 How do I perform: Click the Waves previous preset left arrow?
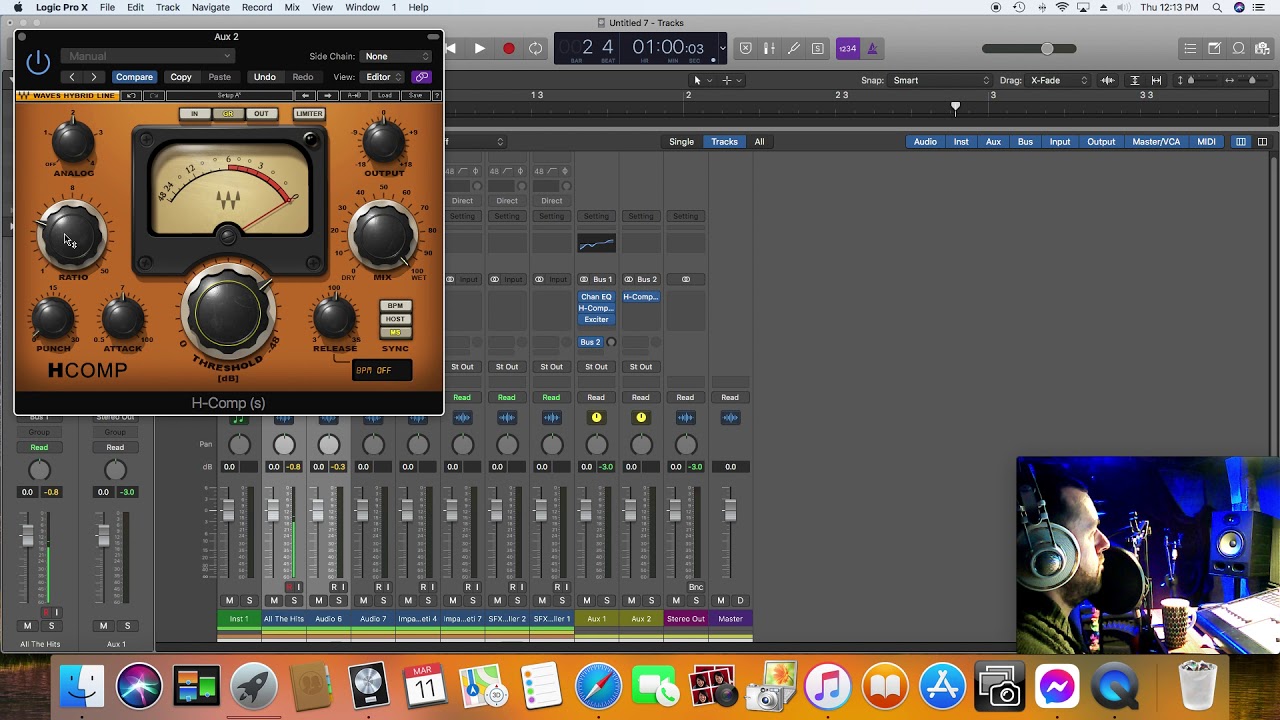coord(306,95)
